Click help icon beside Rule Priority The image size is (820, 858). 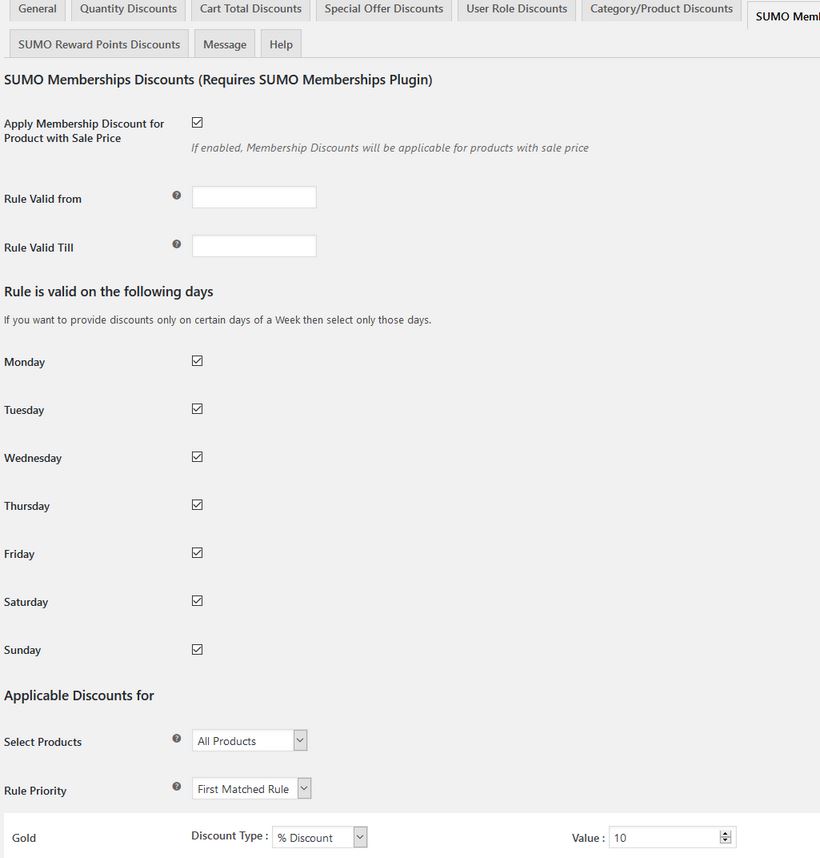(x=176, y=786)
